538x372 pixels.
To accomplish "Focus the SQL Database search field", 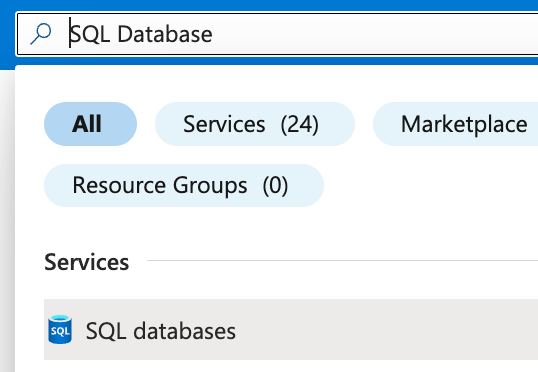I will 278,34.
